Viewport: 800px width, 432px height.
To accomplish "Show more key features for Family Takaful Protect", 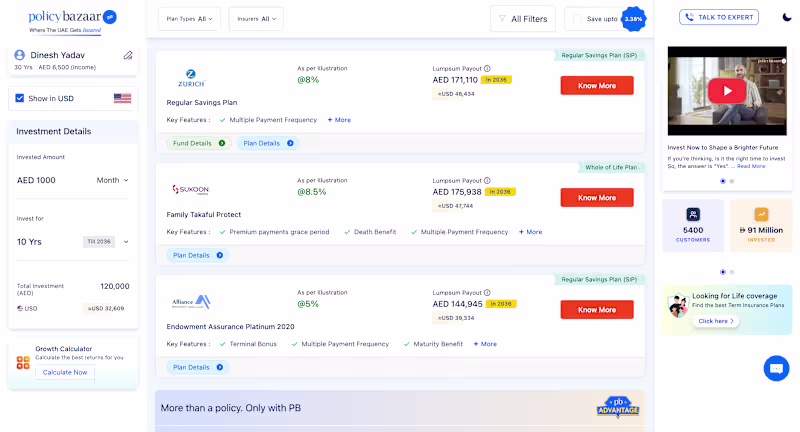I will click(x=531, y=232).
